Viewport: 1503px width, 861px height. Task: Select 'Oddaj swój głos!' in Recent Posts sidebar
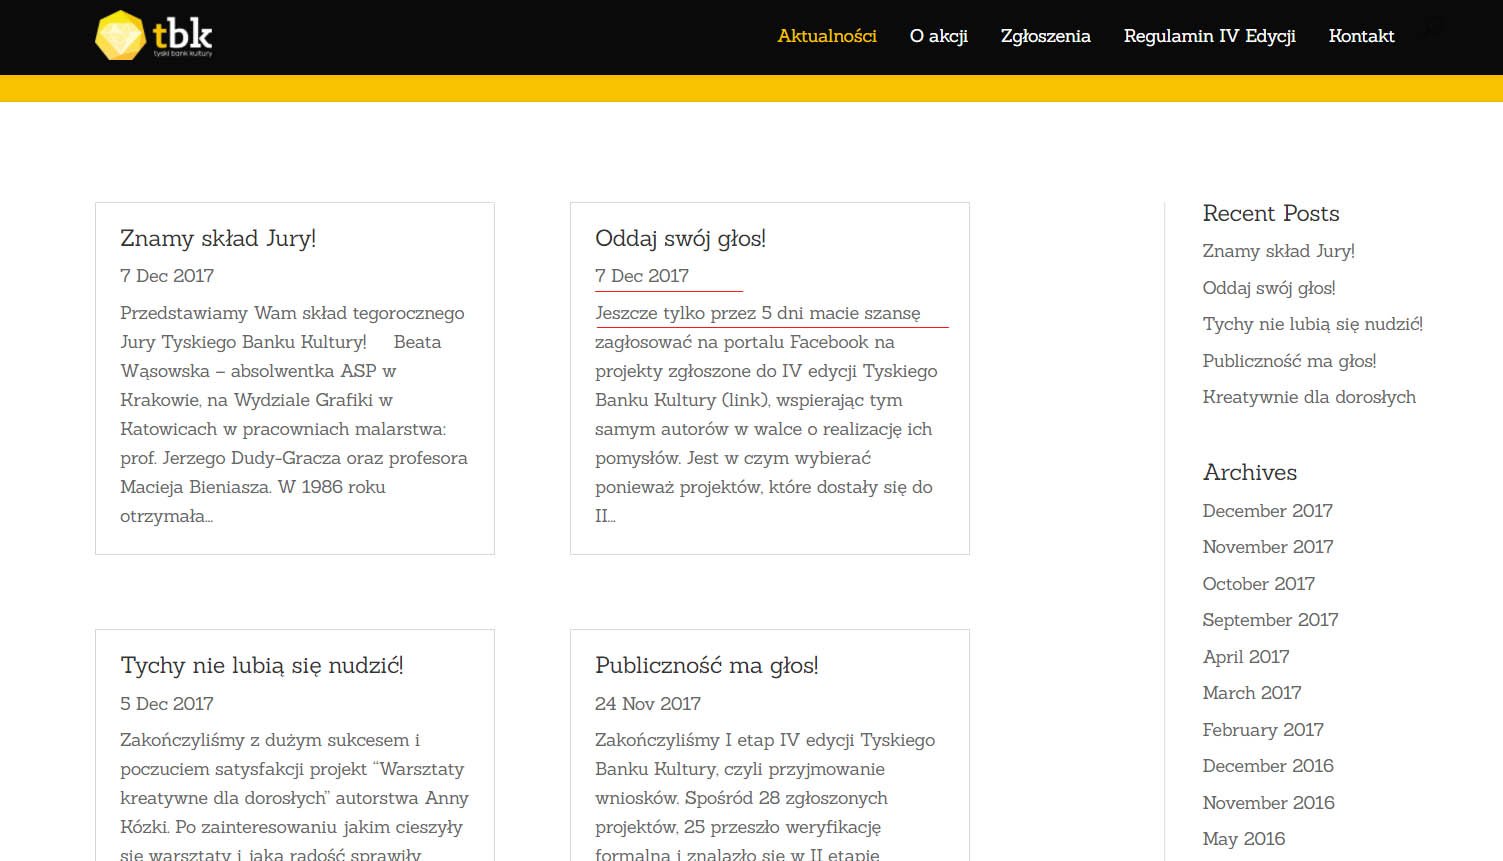[1268, 288]
